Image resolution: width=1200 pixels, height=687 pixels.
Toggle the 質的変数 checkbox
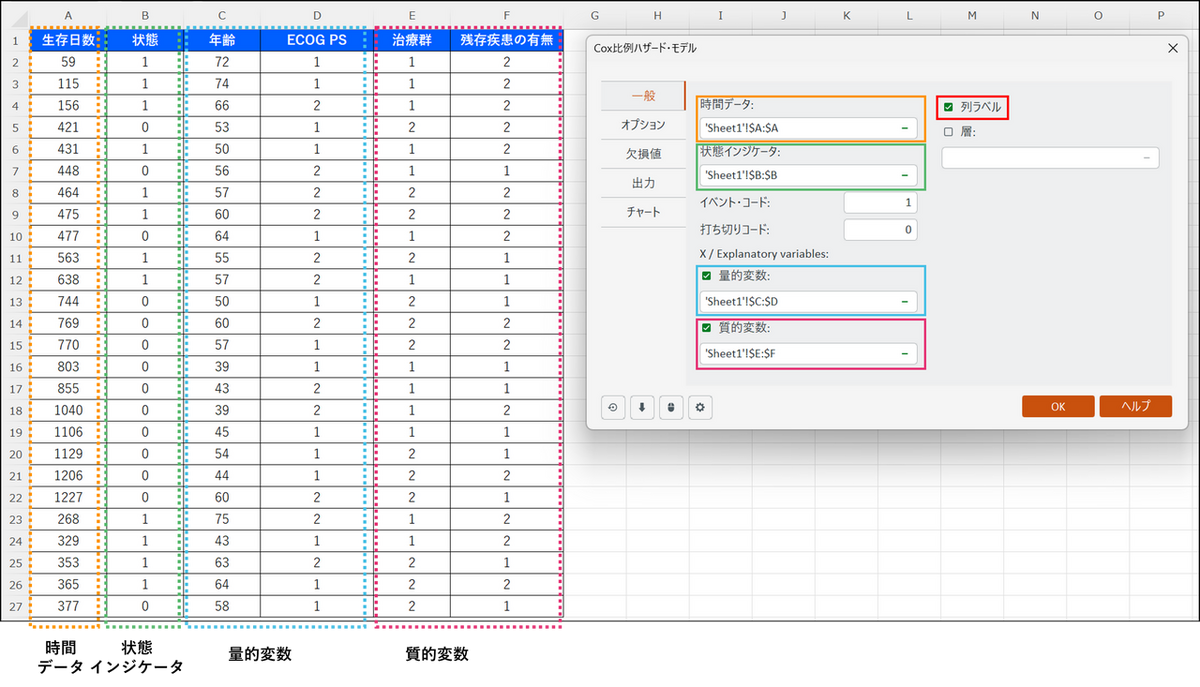[707, 328]
